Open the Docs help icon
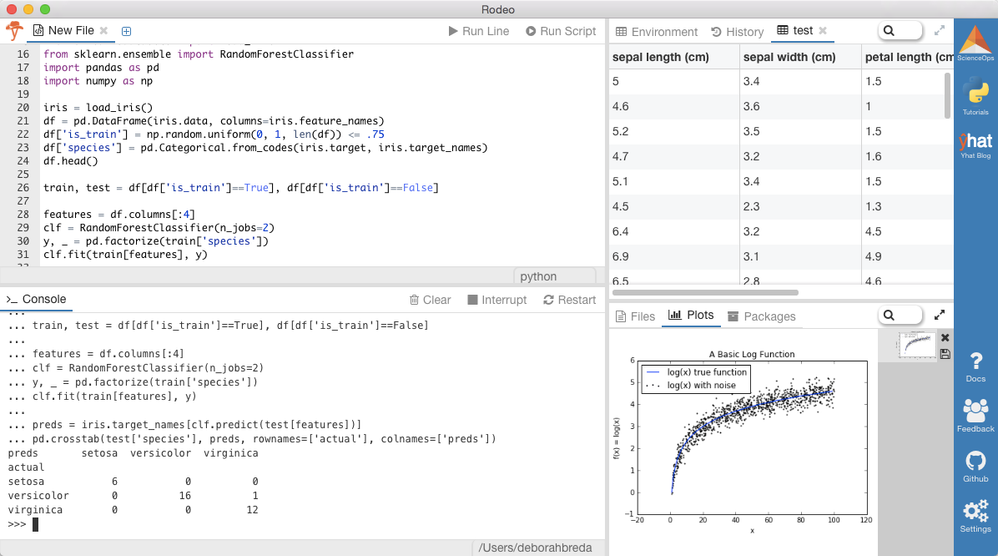998x556 pixels. (975, 367)
